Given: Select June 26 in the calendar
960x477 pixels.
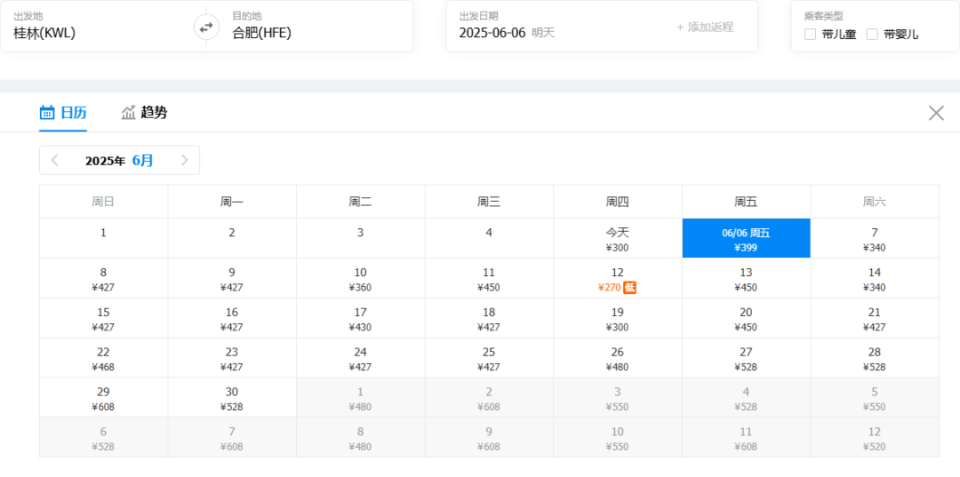Looking at the screenshot, I should pos(618,358).
